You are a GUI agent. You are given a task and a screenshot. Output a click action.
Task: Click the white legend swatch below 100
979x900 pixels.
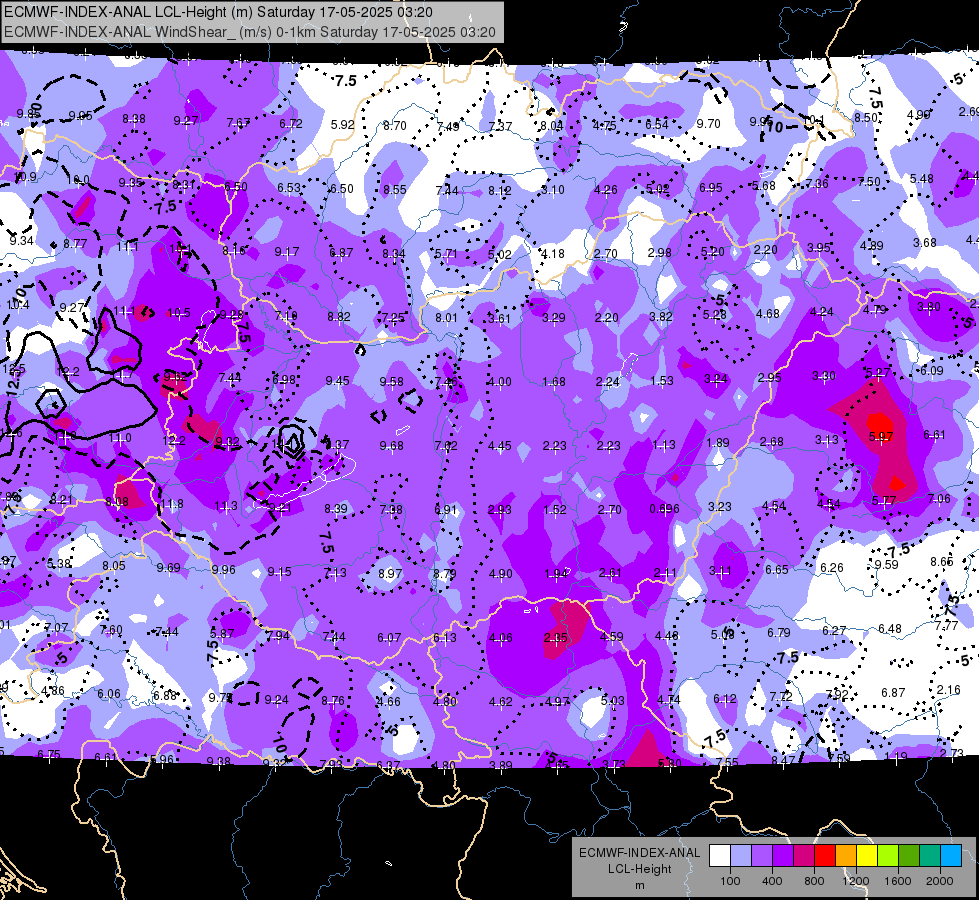(720, 856)
